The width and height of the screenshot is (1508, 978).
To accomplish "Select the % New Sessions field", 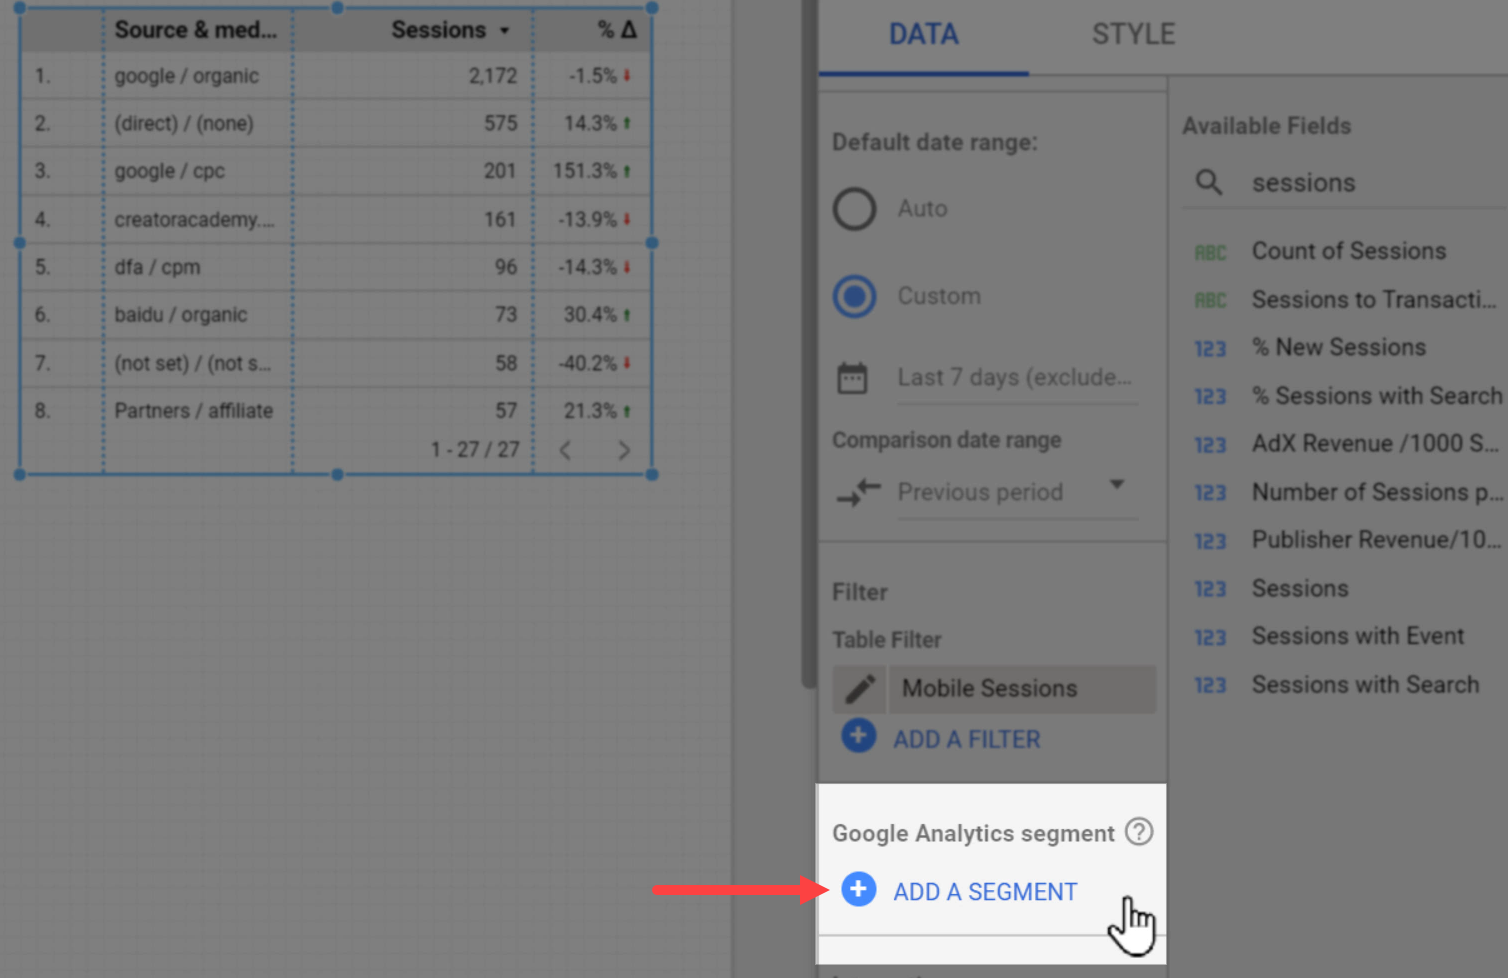I will coord(1339,347).
